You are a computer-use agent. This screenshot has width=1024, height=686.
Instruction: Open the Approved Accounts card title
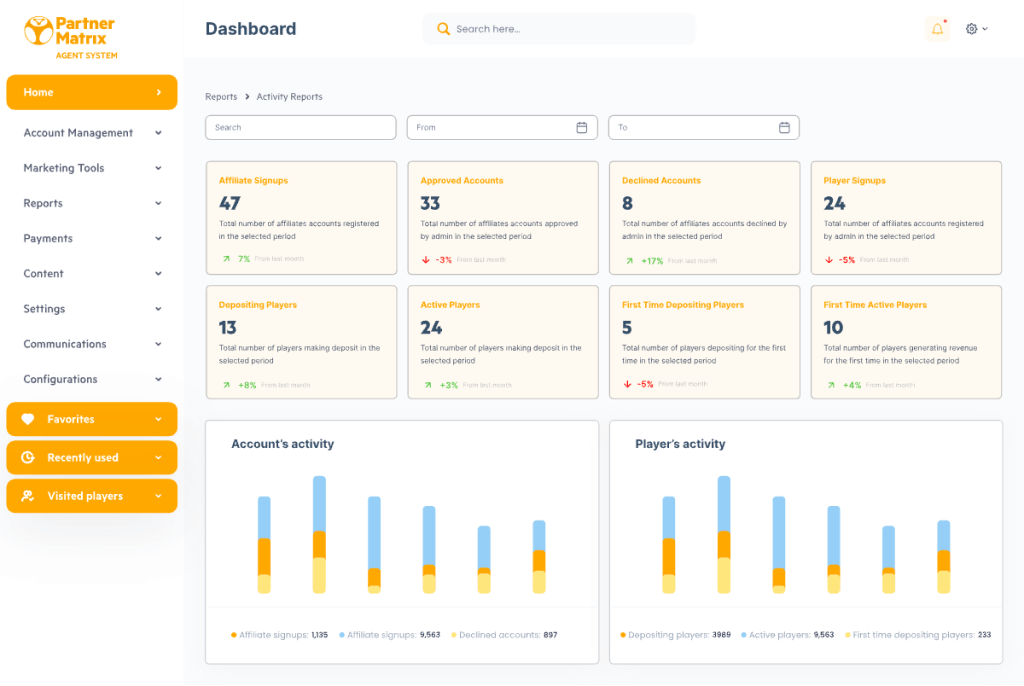[x=462, y=180]
